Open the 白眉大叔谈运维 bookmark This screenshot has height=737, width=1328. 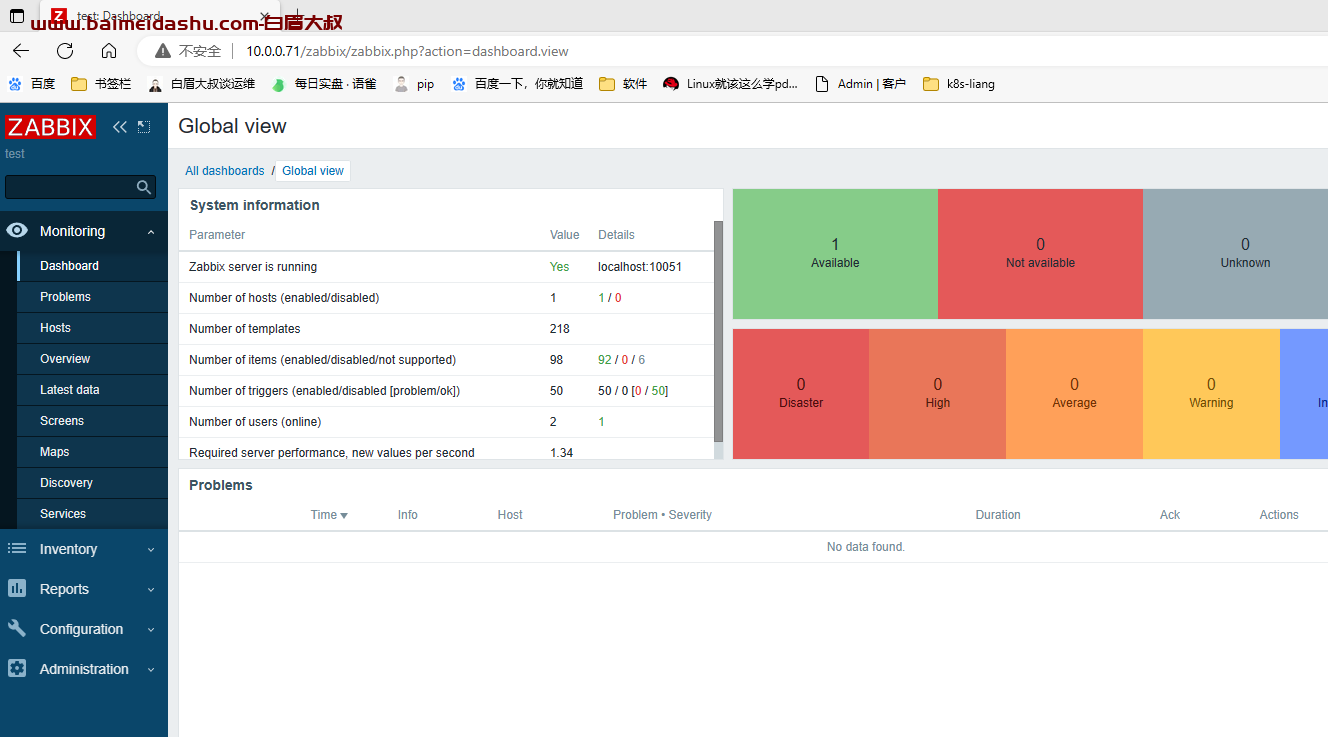coord(201,84)
